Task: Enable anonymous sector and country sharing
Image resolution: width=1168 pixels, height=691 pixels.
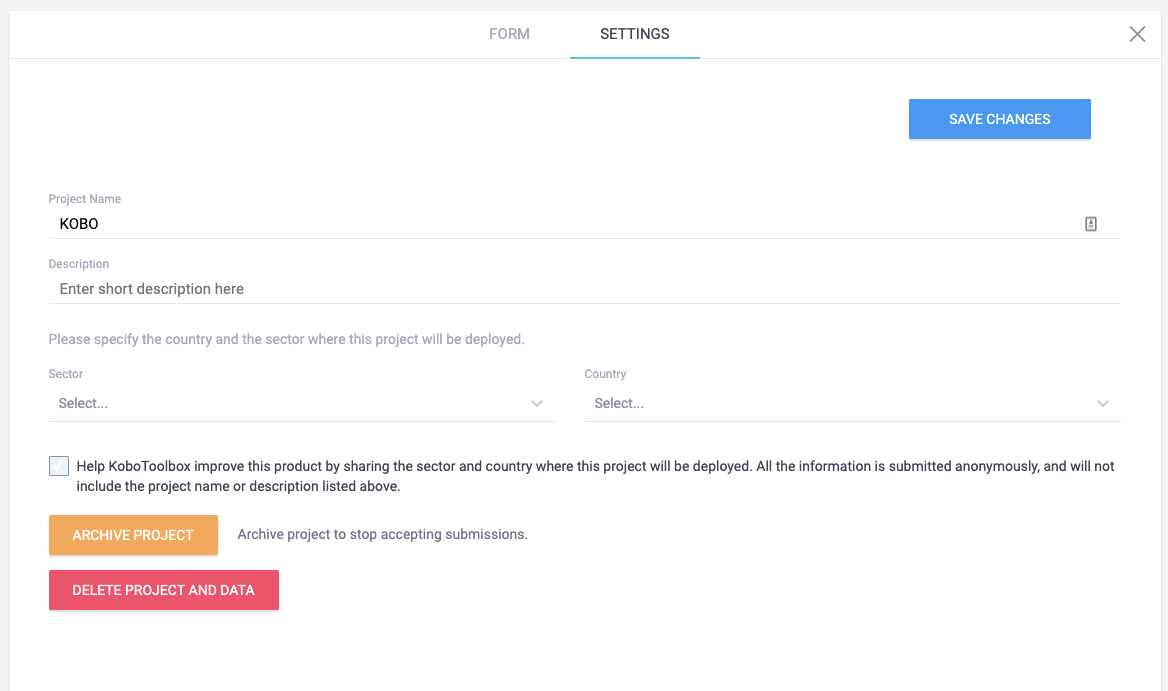Action: [58, 465]
